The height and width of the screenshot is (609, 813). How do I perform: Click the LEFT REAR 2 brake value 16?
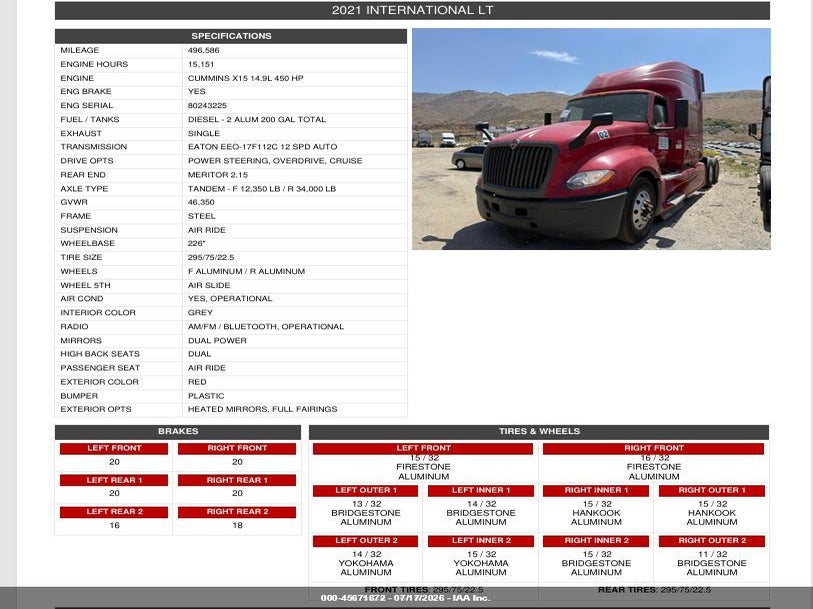[114, 526]
